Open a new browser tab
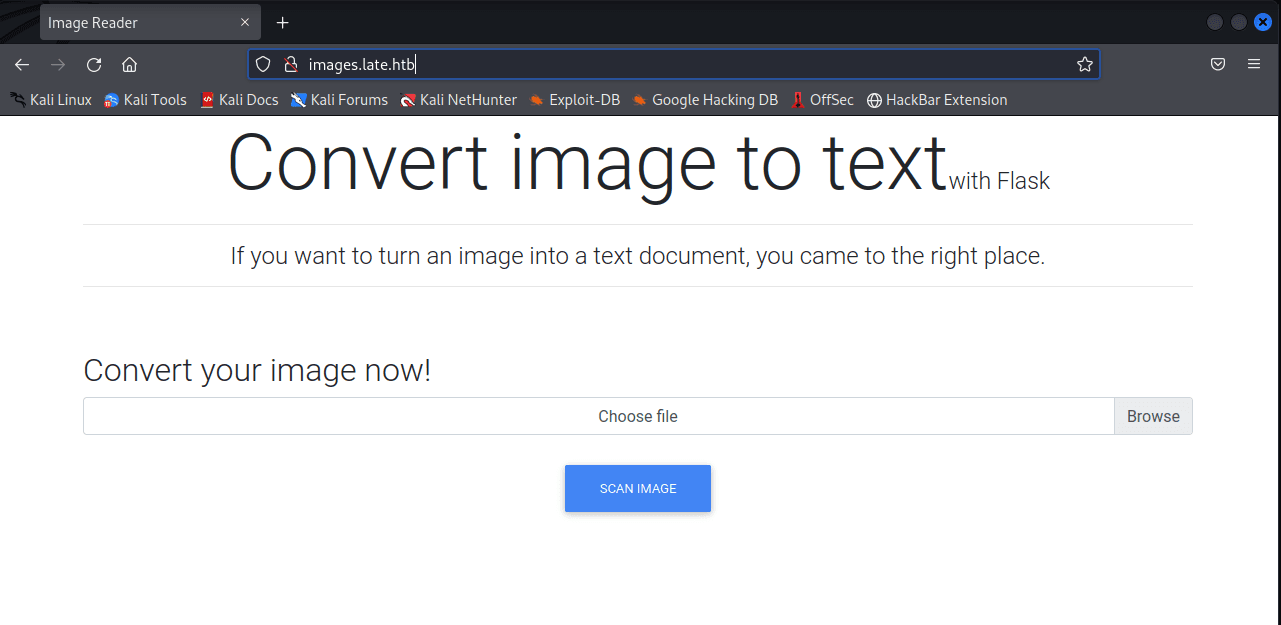This screenshot has height=625, width=1281. pos(282,21)
